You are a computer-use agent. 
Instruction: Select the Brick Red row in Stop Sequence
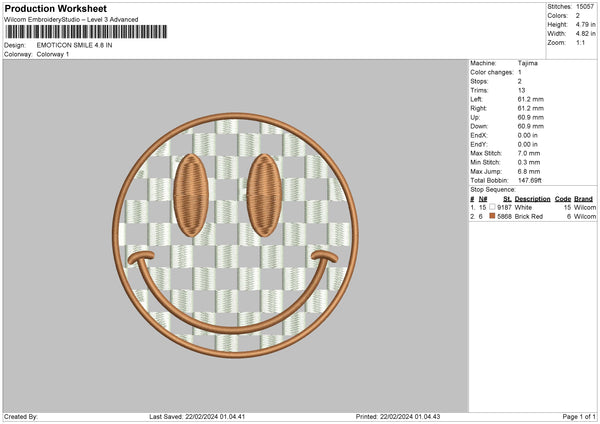531,216
